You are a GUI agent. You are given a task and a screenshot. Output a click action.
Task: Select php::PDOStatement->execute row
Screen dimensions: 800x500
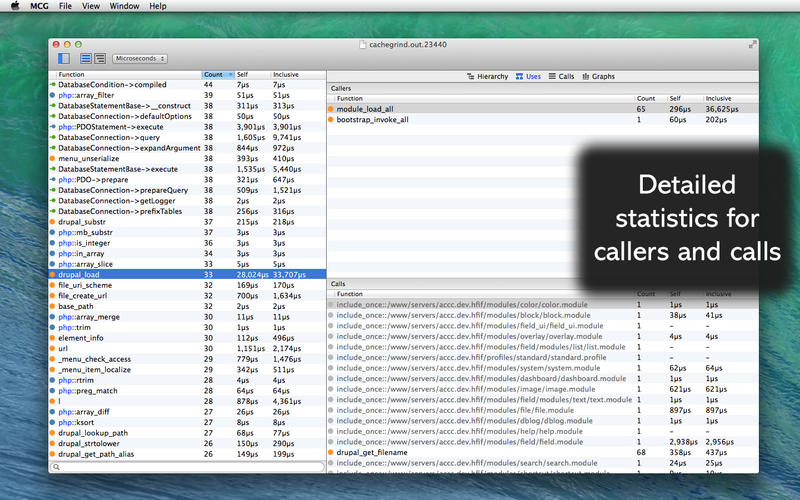click(187, 127)
